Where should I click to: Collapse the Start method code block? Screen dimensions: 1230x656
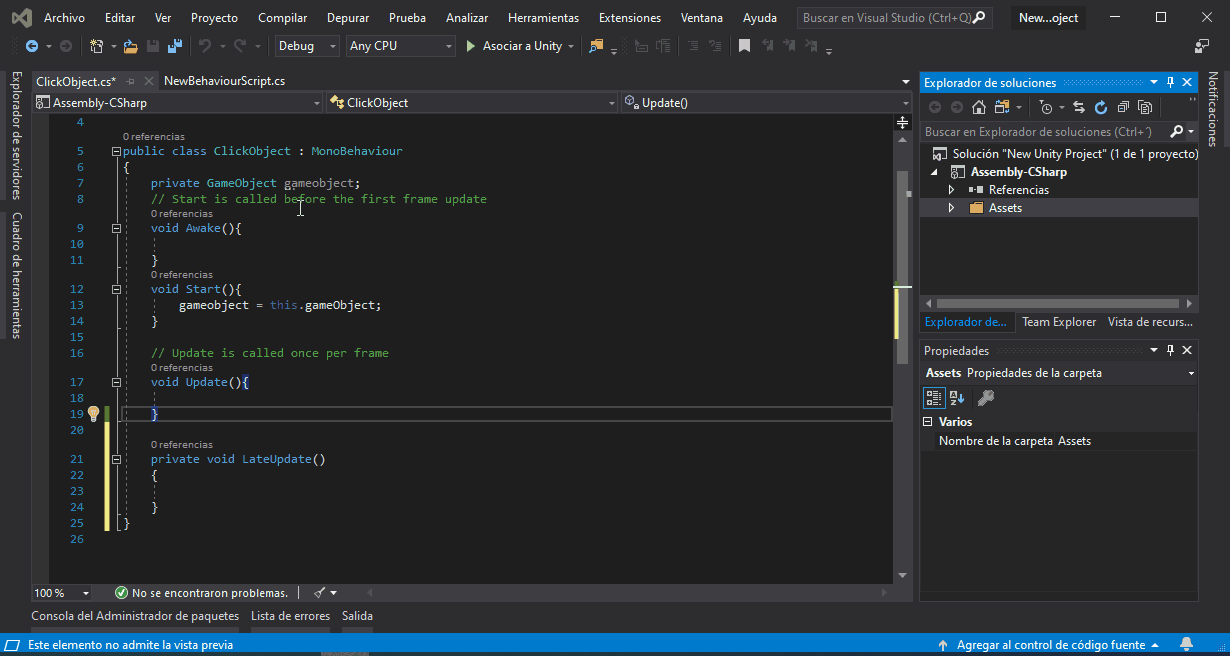[117, 289]
